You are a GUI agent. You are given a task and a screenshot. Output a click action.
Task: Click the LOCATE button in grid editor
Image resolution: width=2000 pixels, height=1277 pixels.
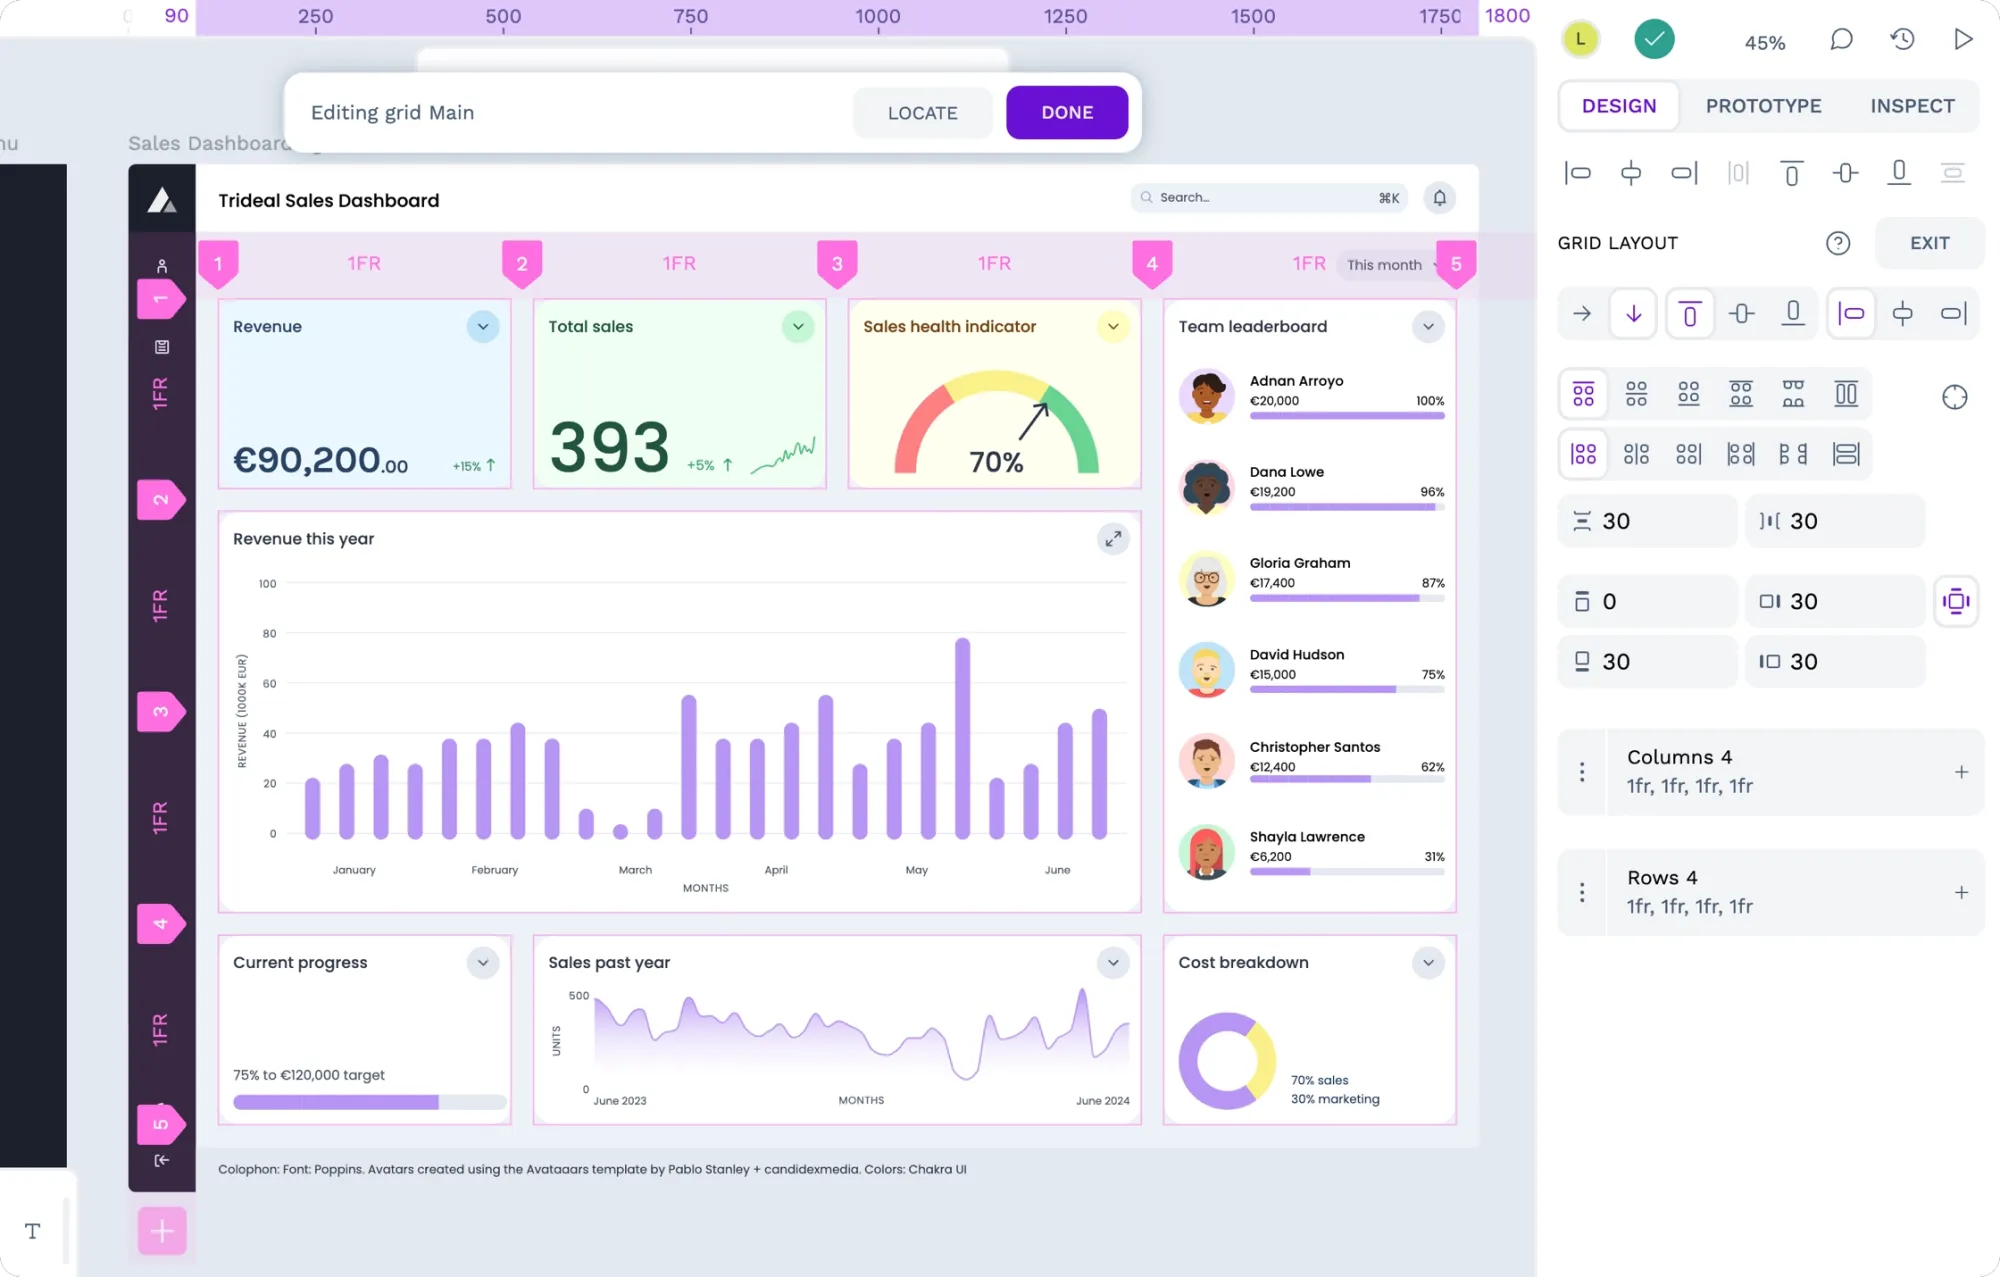tap(921, 112)
